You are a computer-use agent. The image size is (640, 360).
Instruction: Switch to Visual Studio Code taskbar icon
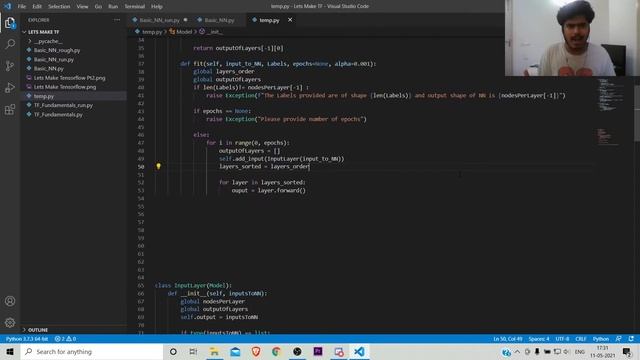pyautogui.click(x=359, y=352)
